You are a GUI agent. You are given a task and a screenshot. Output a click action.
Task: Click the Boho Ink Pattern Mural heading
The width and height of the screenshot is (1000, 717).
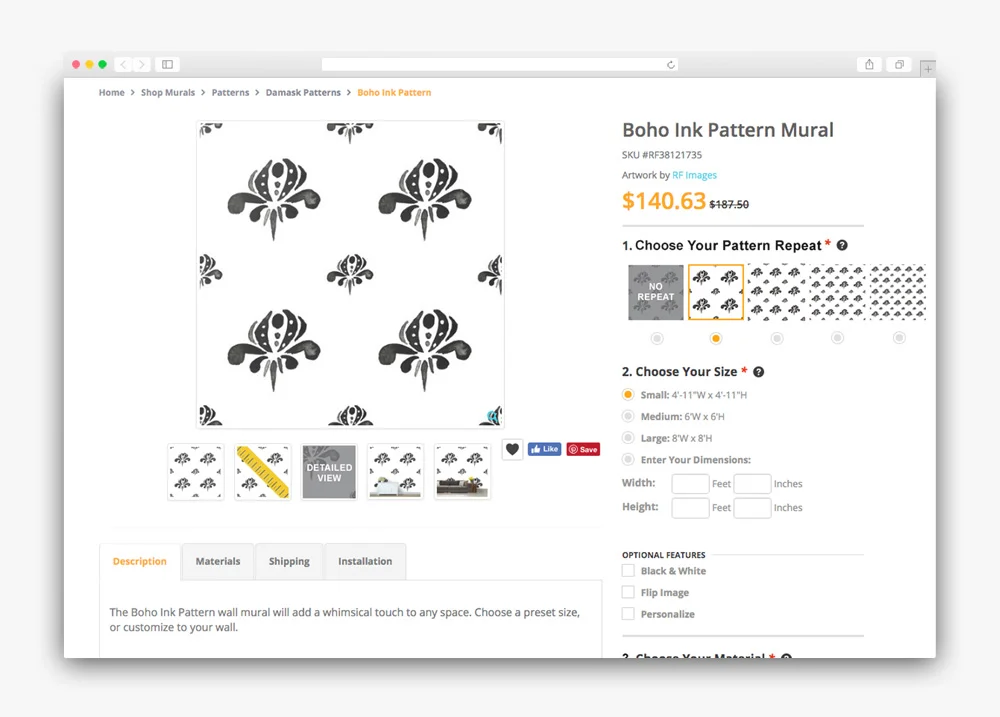pyautogui.click(x=728, y=130)
